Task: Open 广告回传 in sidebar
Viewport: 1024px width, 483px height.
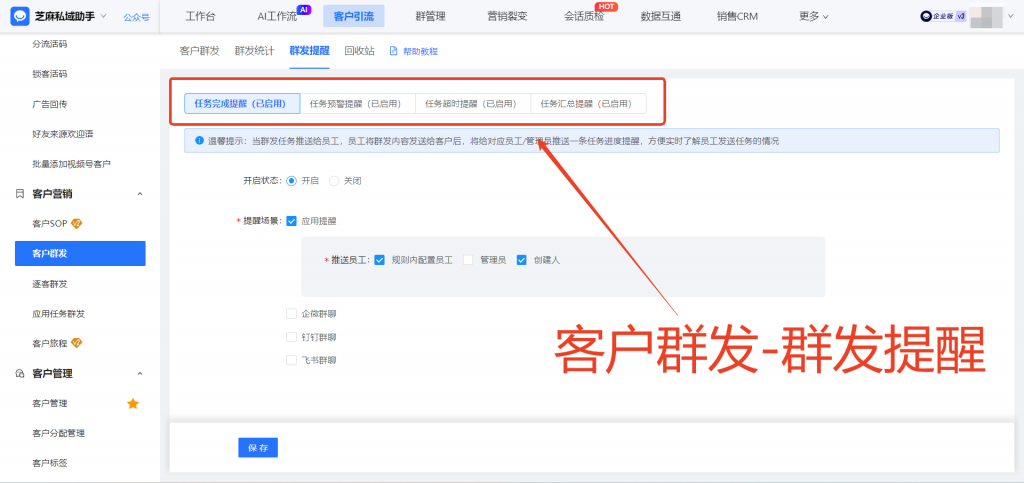Action: (50, 104)
